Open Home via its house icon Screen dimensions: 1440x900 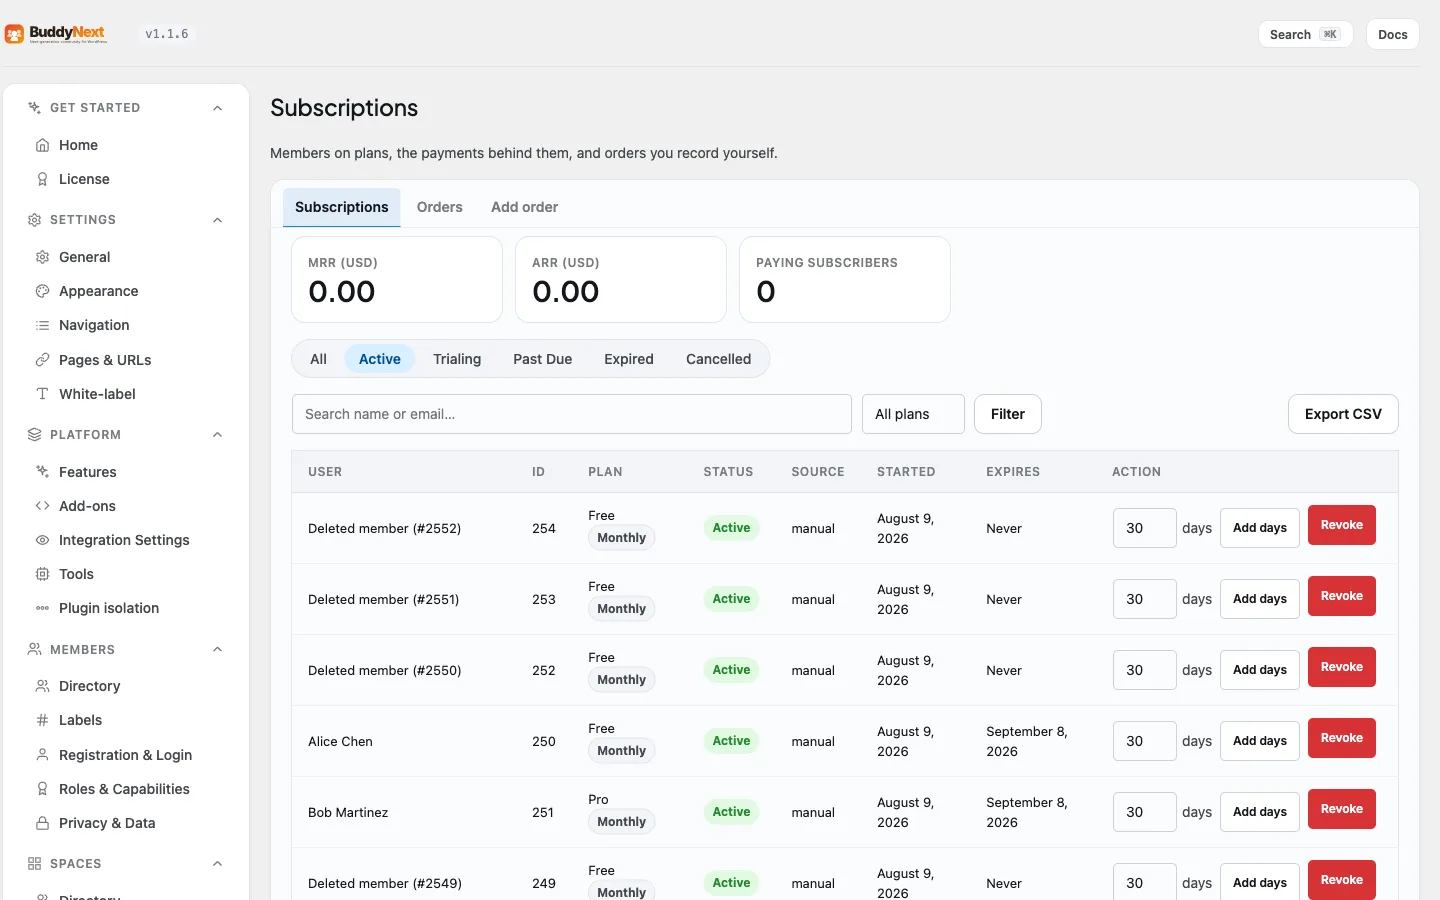point(42,145)
